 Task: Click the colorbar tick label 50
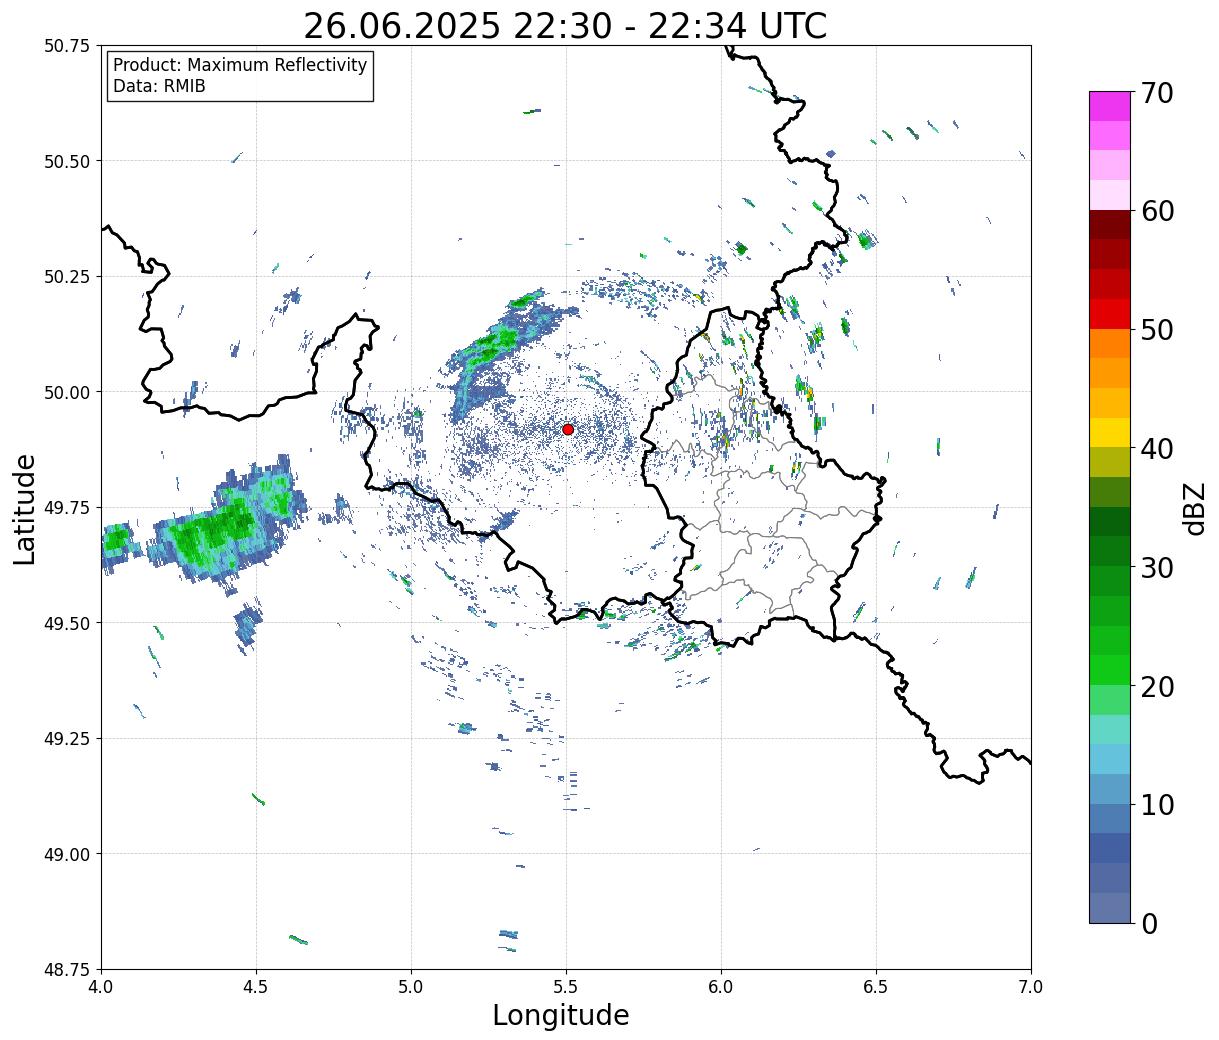1156,330
